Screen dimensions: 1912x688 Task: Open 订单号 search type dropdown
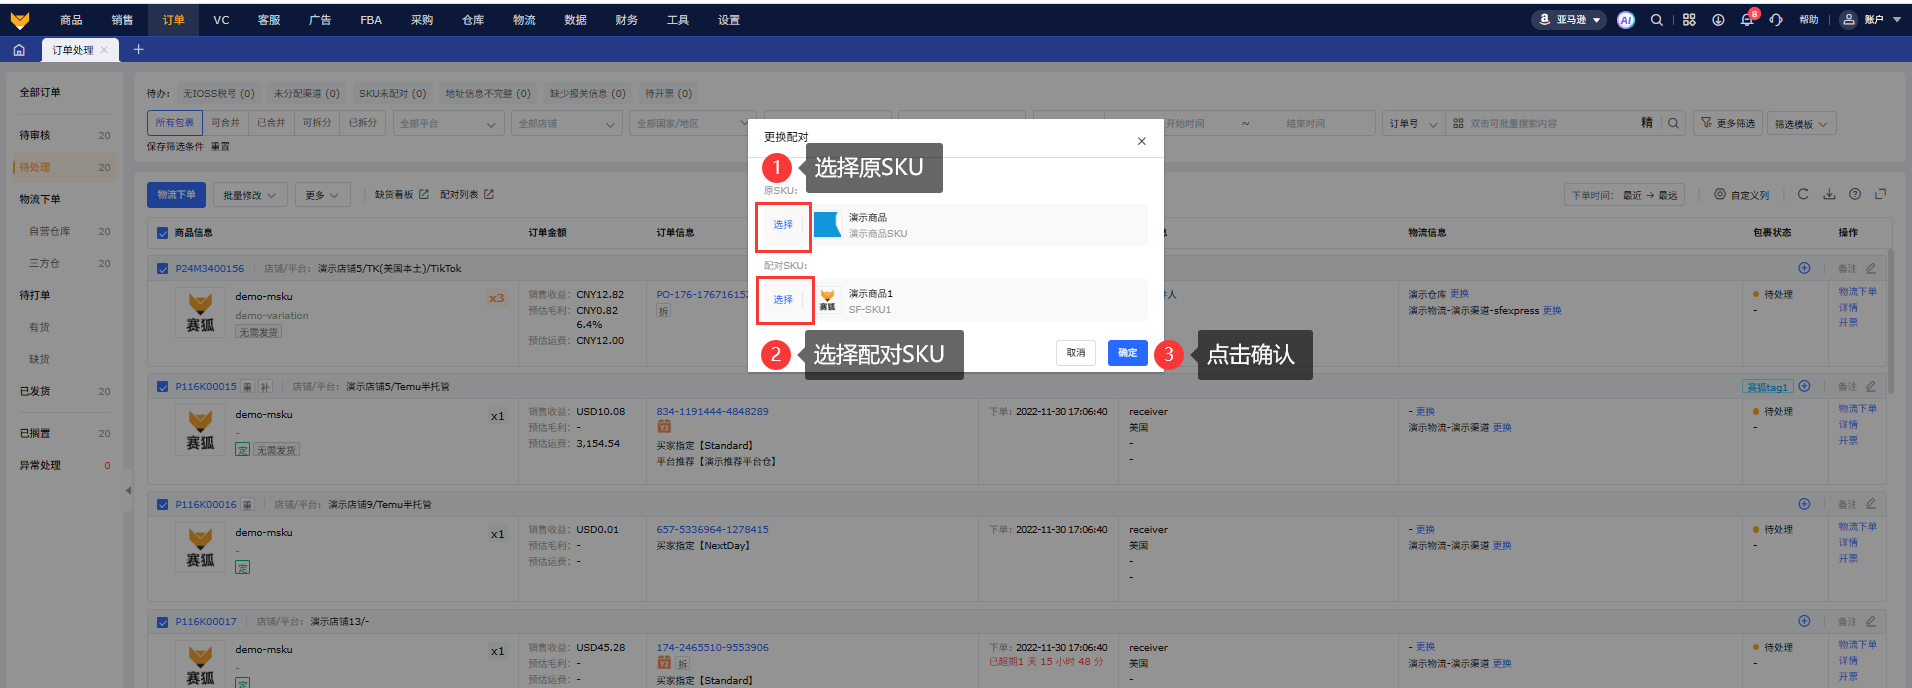point(1411,123)
